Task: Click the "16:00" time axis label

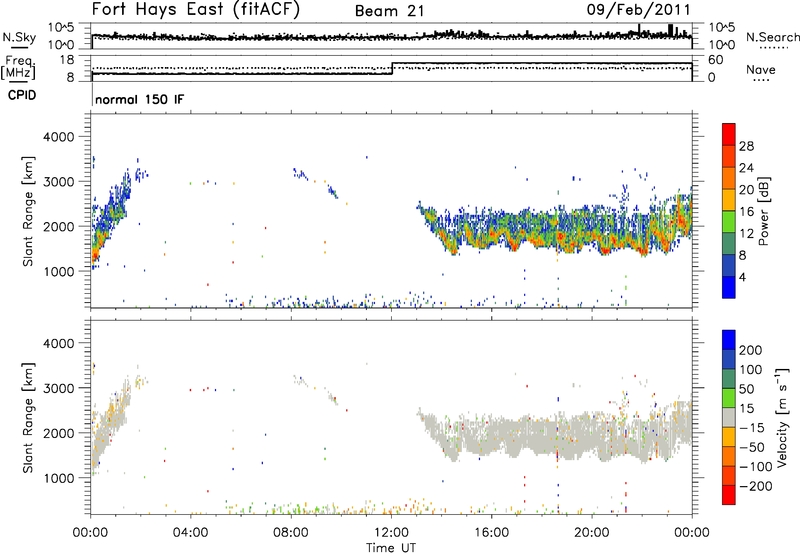Action: pos(491,533)
